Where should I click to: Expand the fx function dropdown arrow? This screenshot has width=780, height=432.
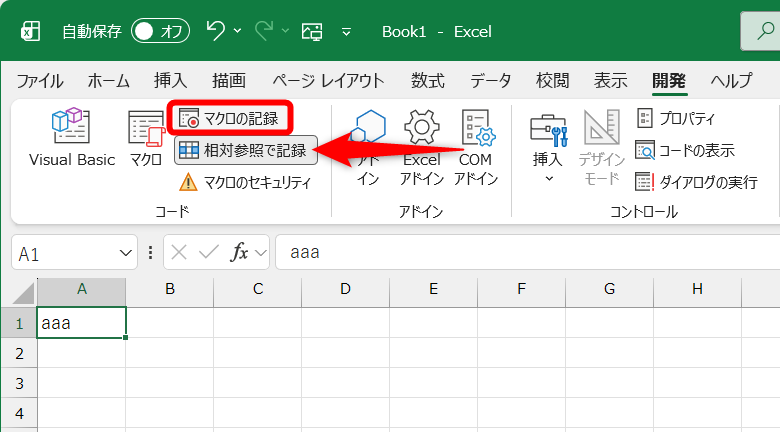261,253
